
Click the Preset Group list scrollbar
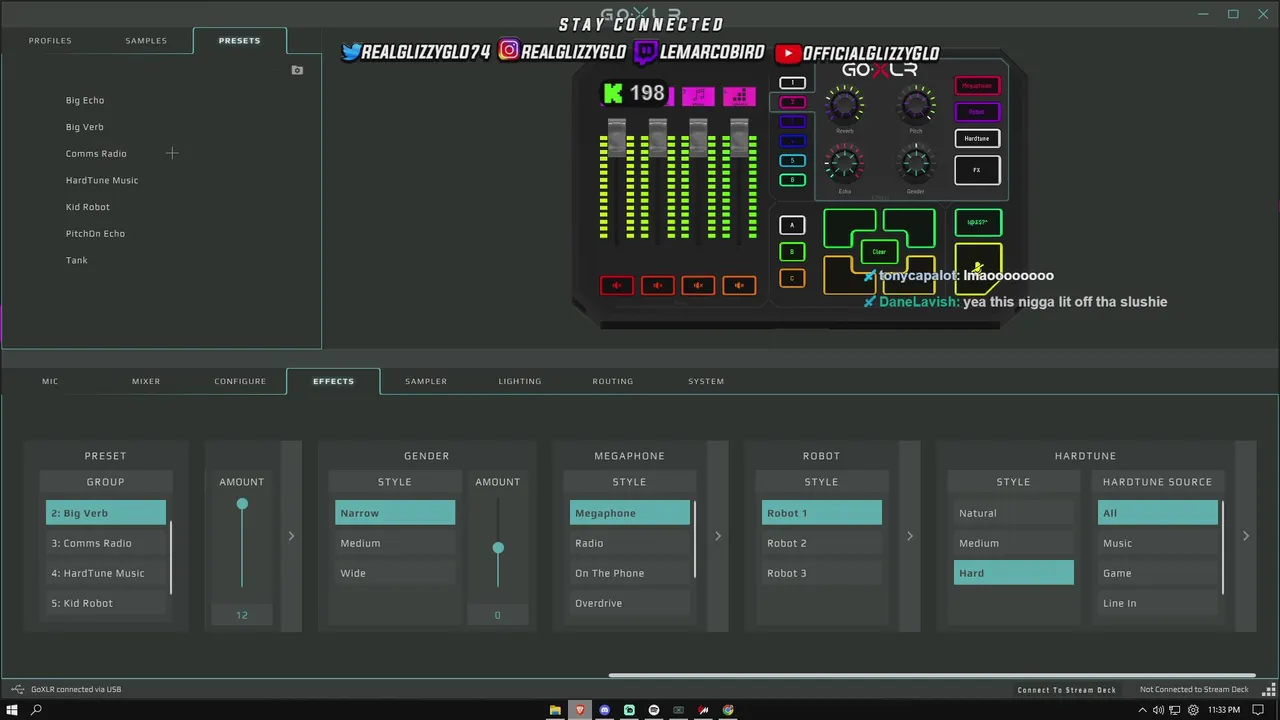tap(171, 557)
